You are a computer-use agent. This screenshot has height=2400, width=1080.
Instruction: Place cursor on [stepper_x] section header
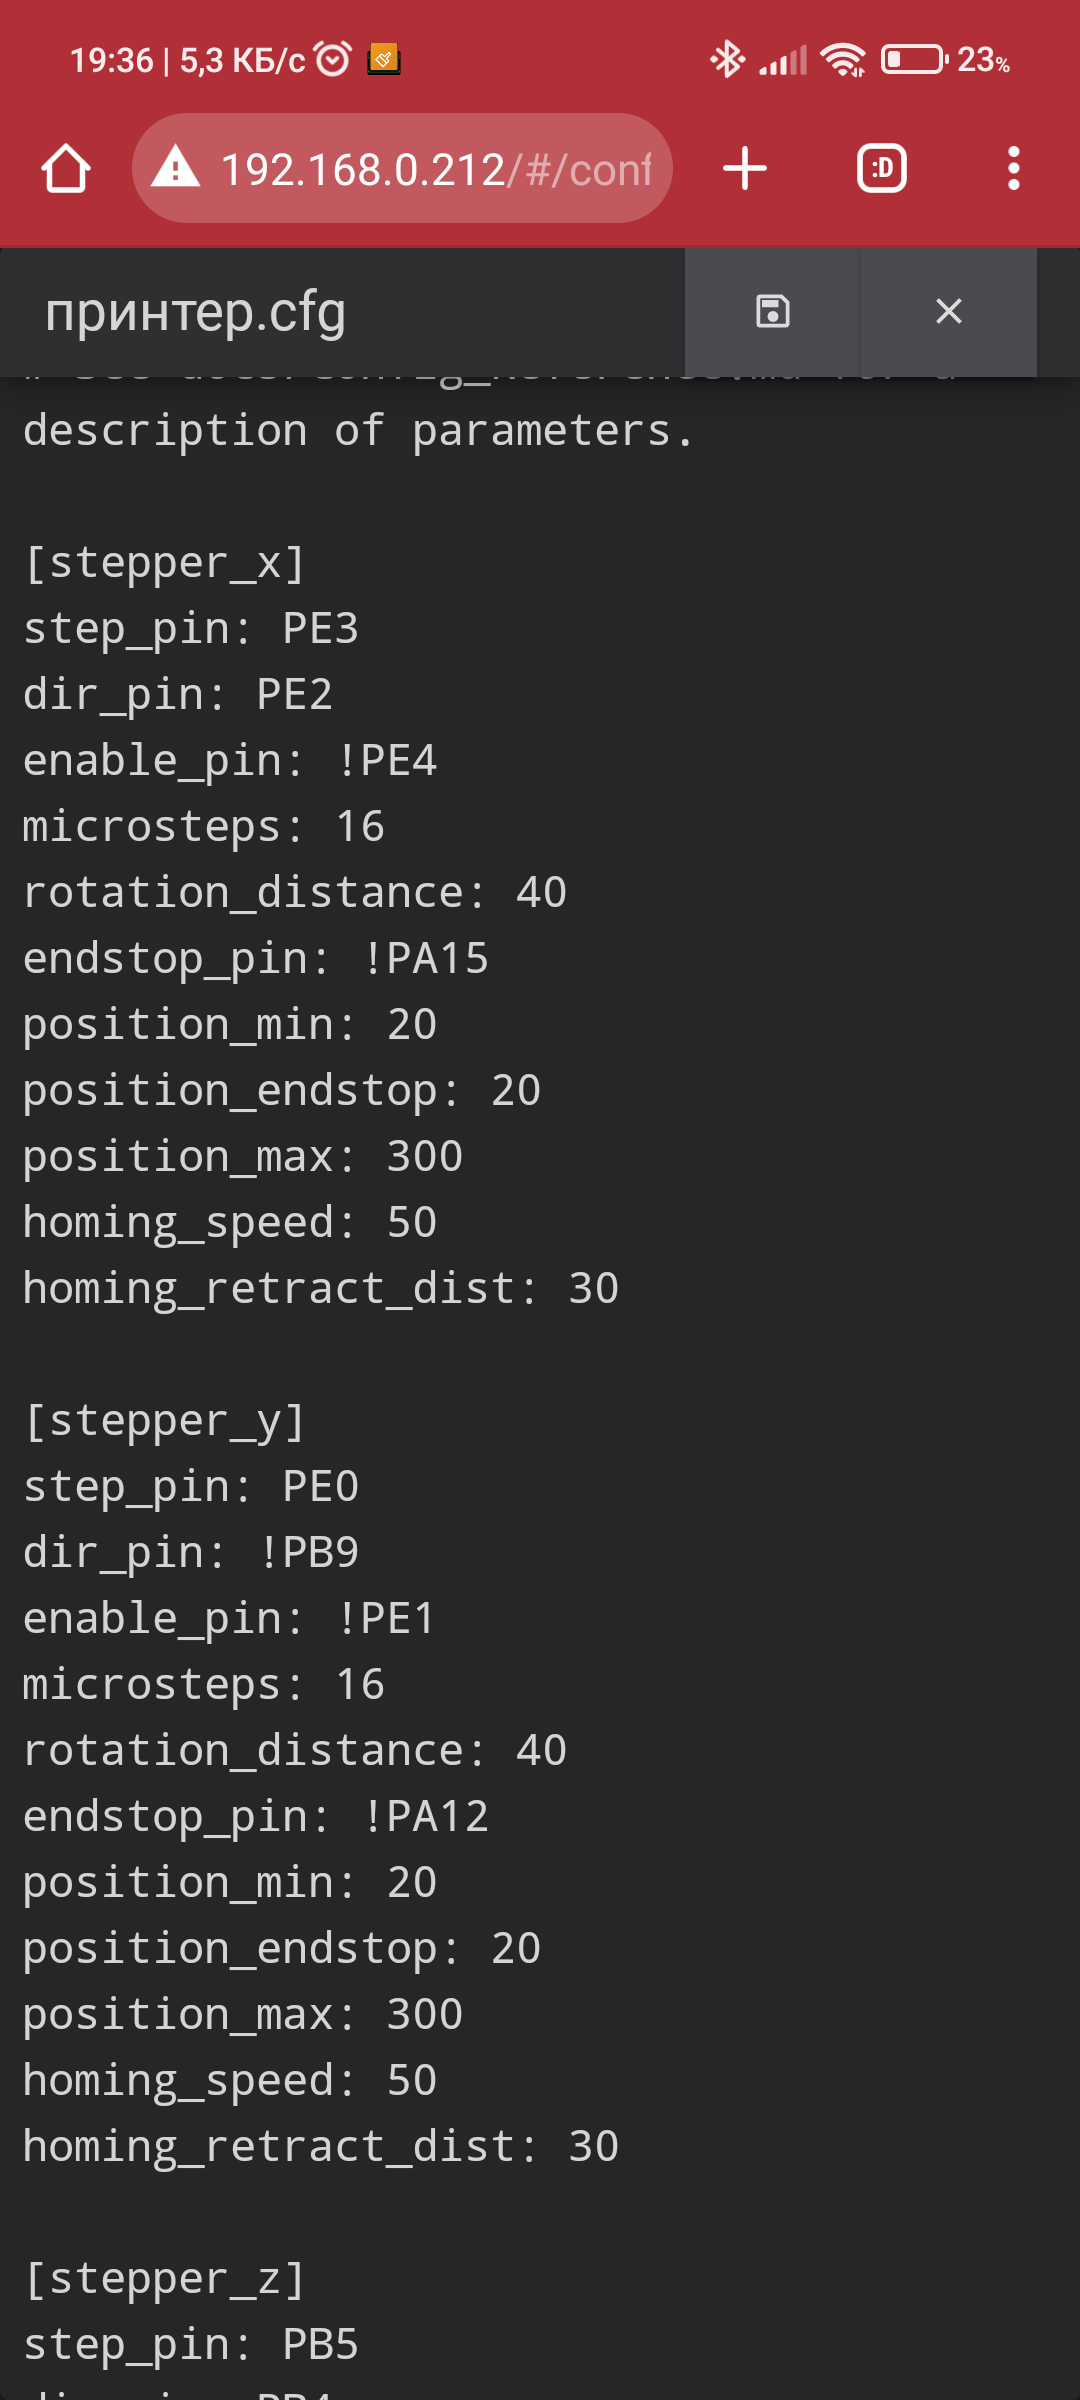tap(164, 563)
